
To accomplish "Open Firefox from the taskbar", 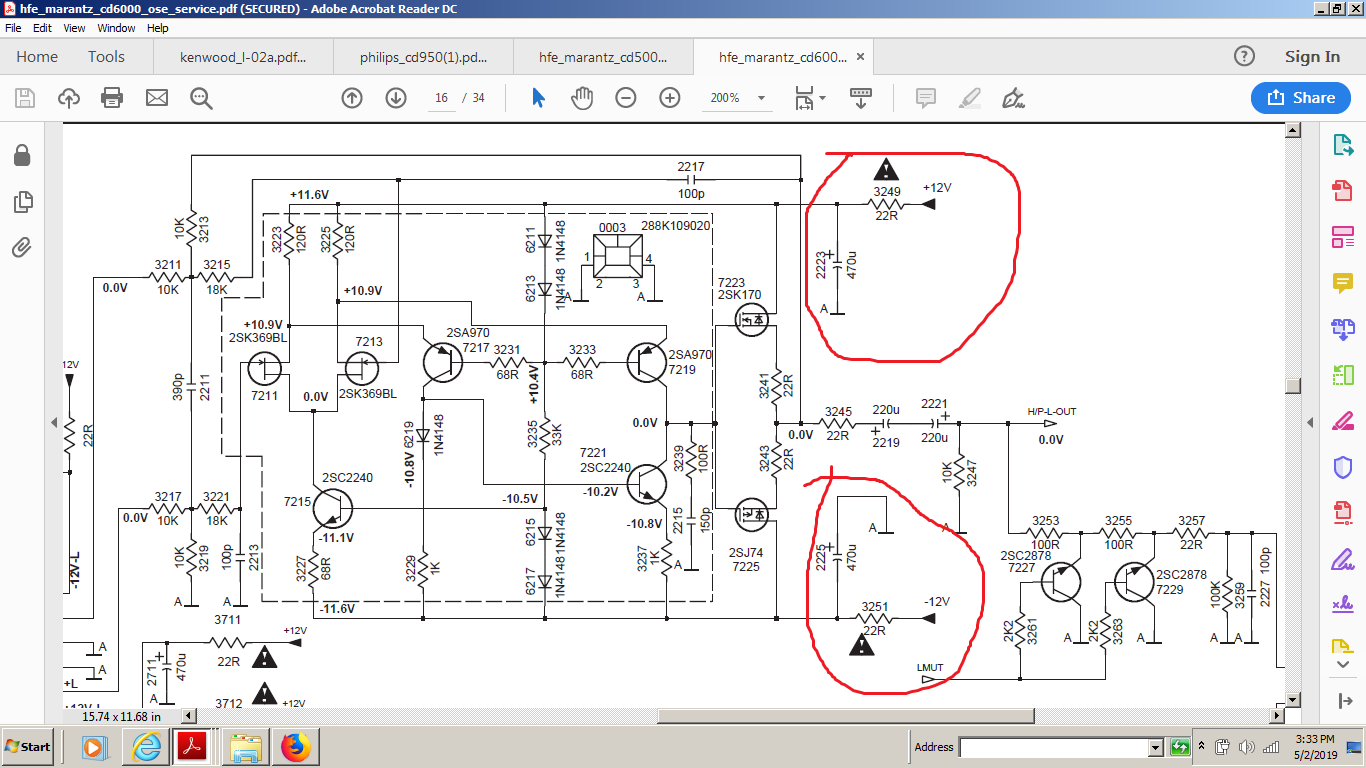I will click(x=295, y=747).
